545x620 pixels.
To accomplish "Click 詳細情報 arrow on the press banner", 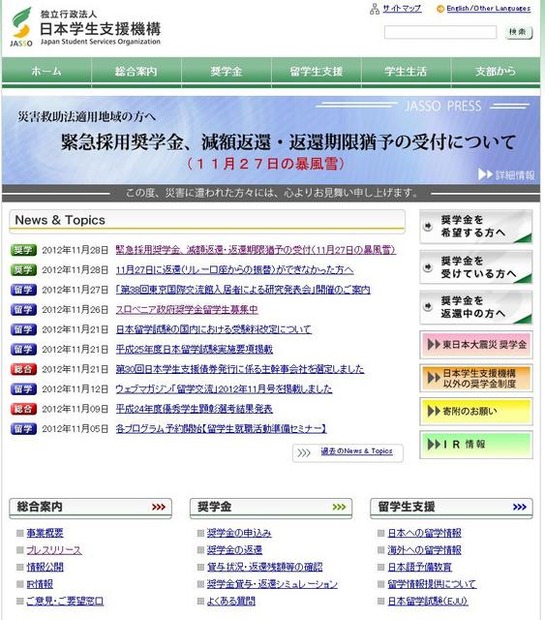I will point(506,174).
